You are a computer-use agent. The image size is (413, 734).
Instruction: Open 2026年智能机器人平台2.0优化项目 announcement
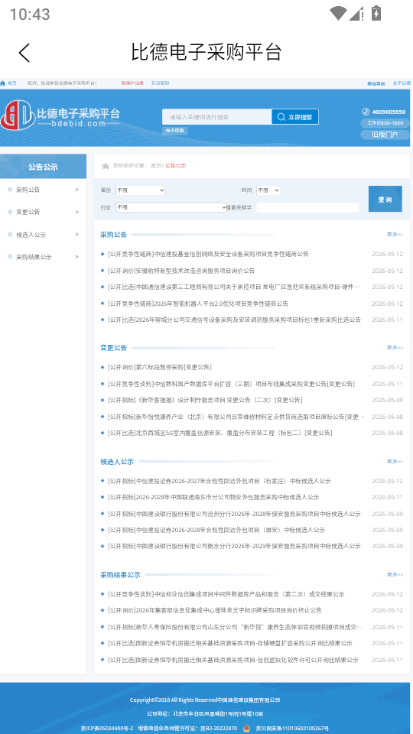[198, 303]
